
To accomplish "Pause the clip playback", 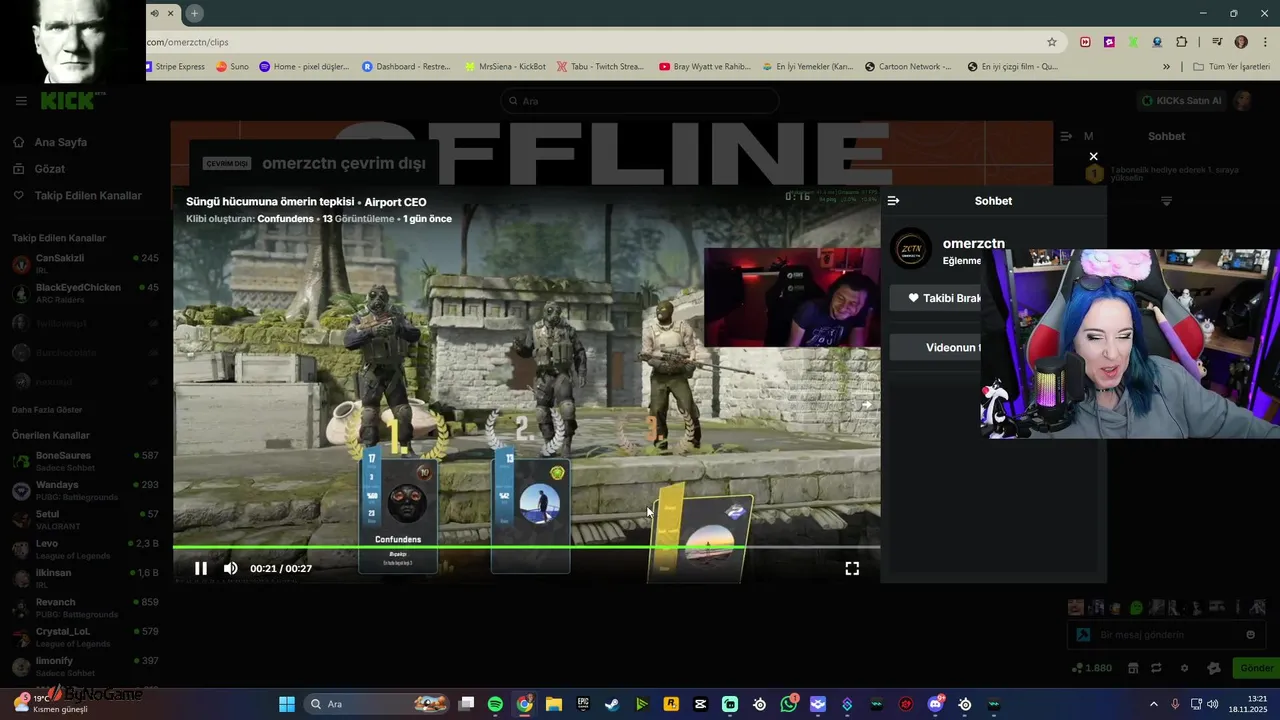I will click(x=201, y=568).
